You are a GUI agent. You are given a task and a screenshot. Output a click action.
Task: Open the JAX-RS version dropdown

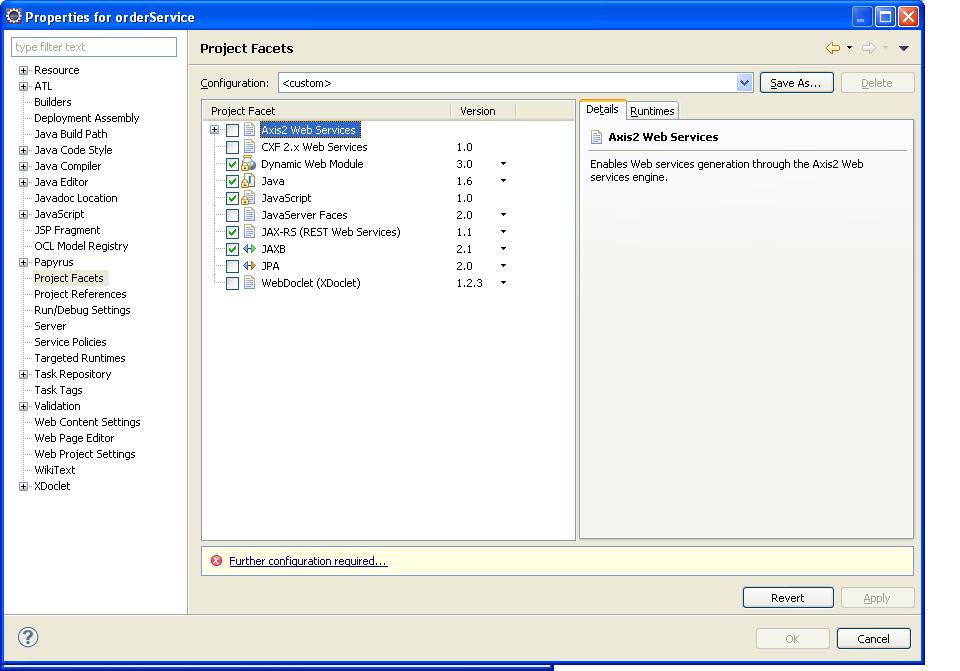[x=503, y=232]
